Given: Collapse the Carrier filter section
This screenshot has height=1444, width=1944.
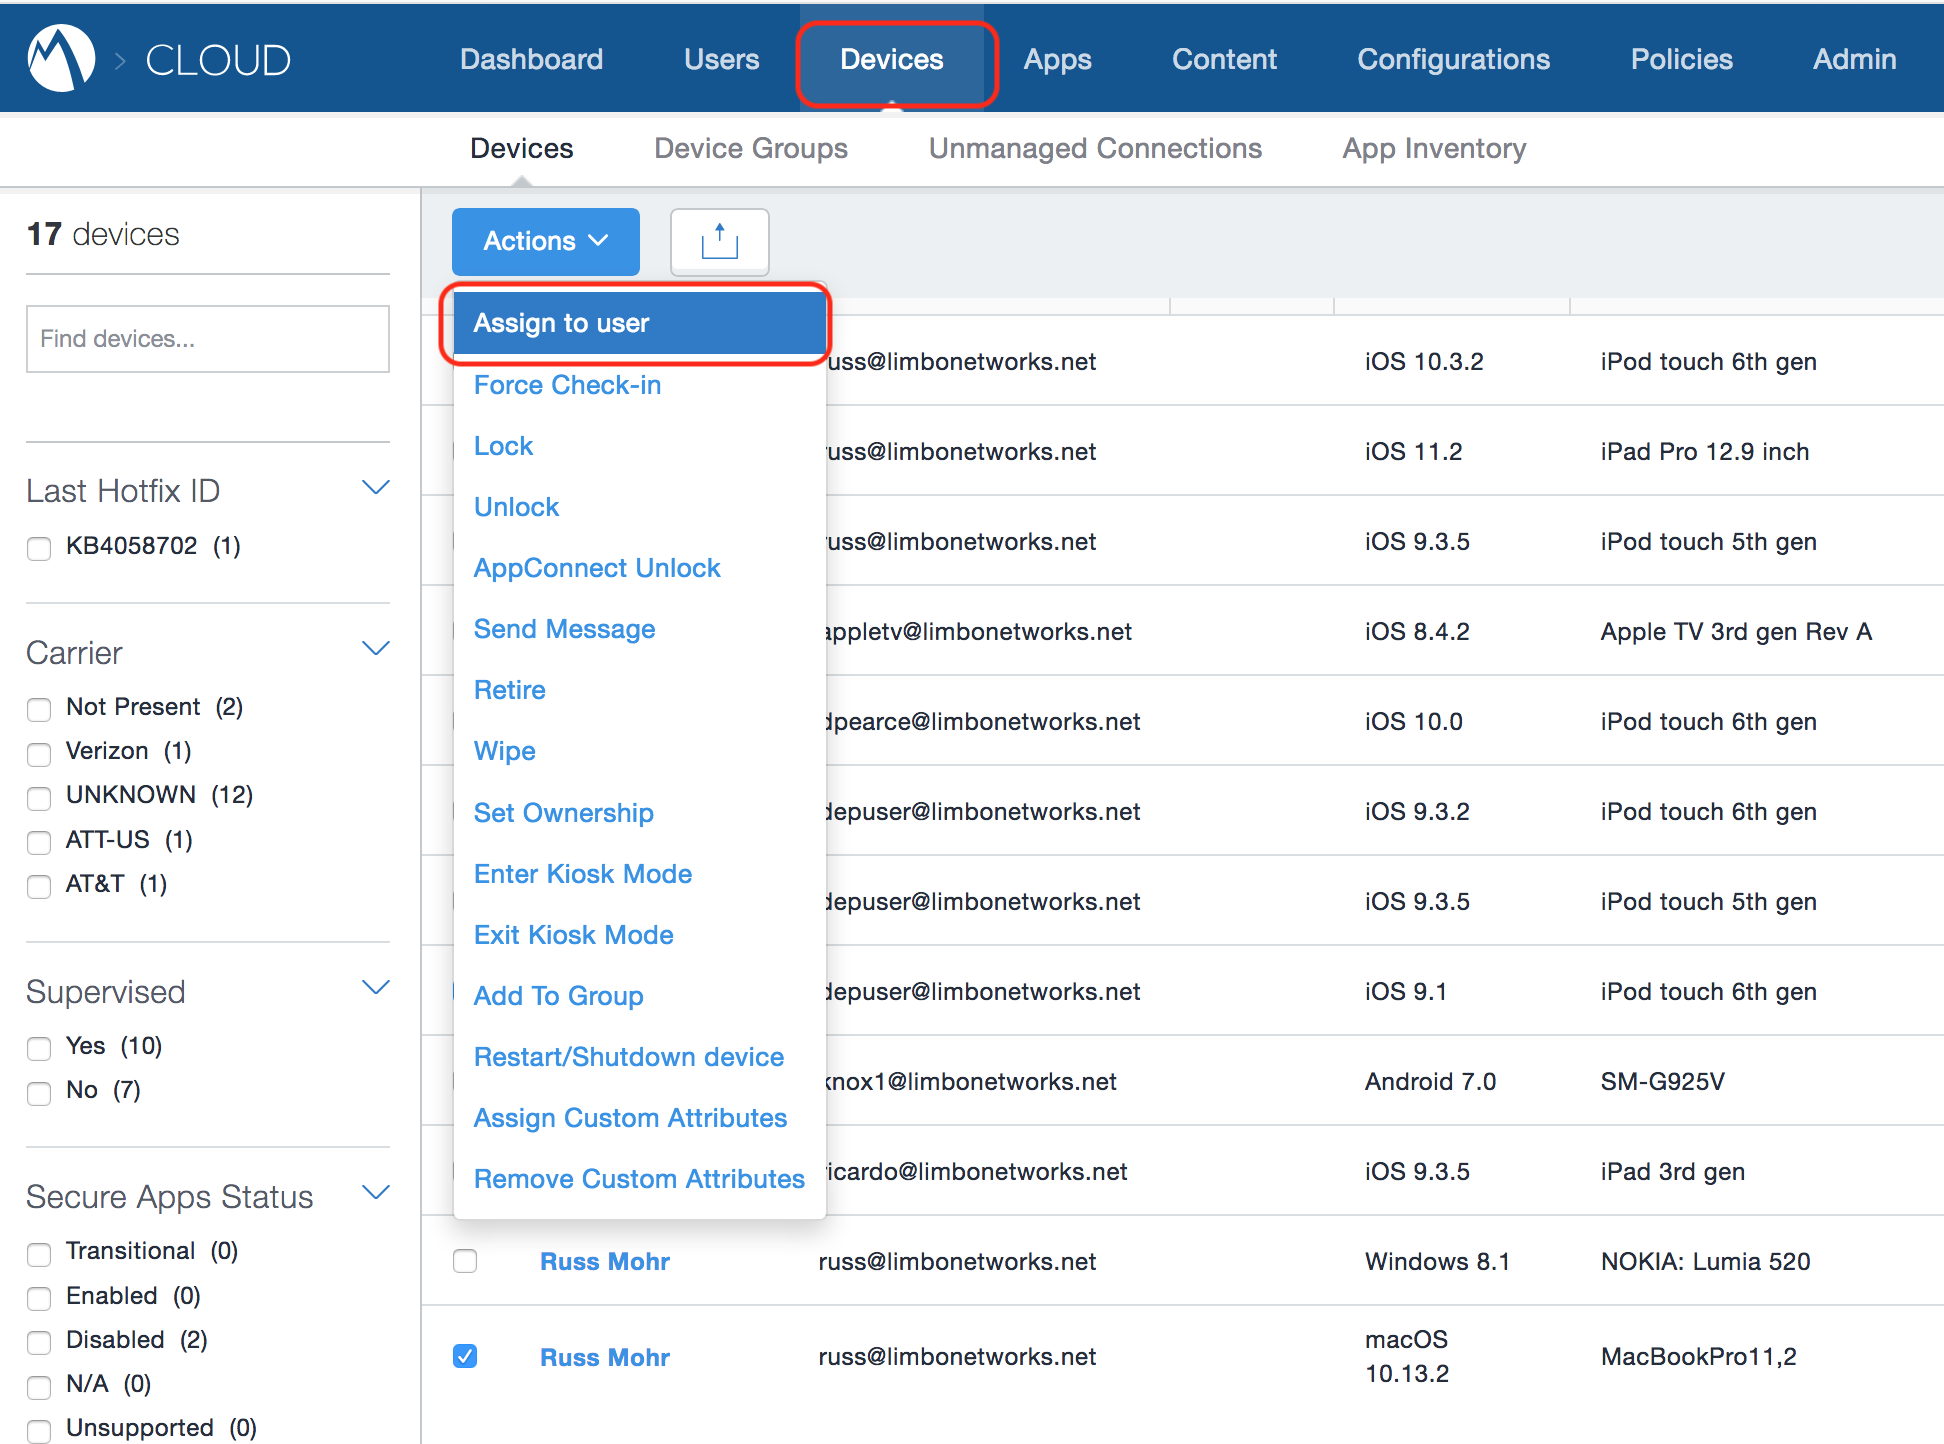Looking at the screenshot, I should [x=375, y=649].
